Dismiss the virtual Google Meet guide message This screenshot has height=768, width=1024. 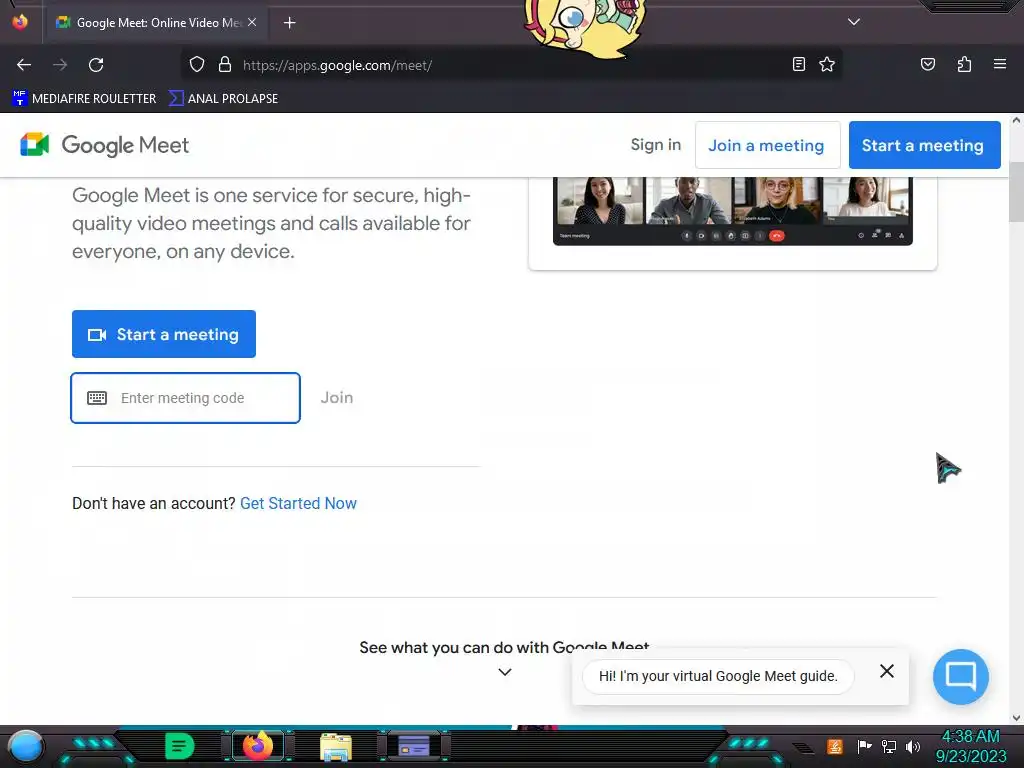887,671
